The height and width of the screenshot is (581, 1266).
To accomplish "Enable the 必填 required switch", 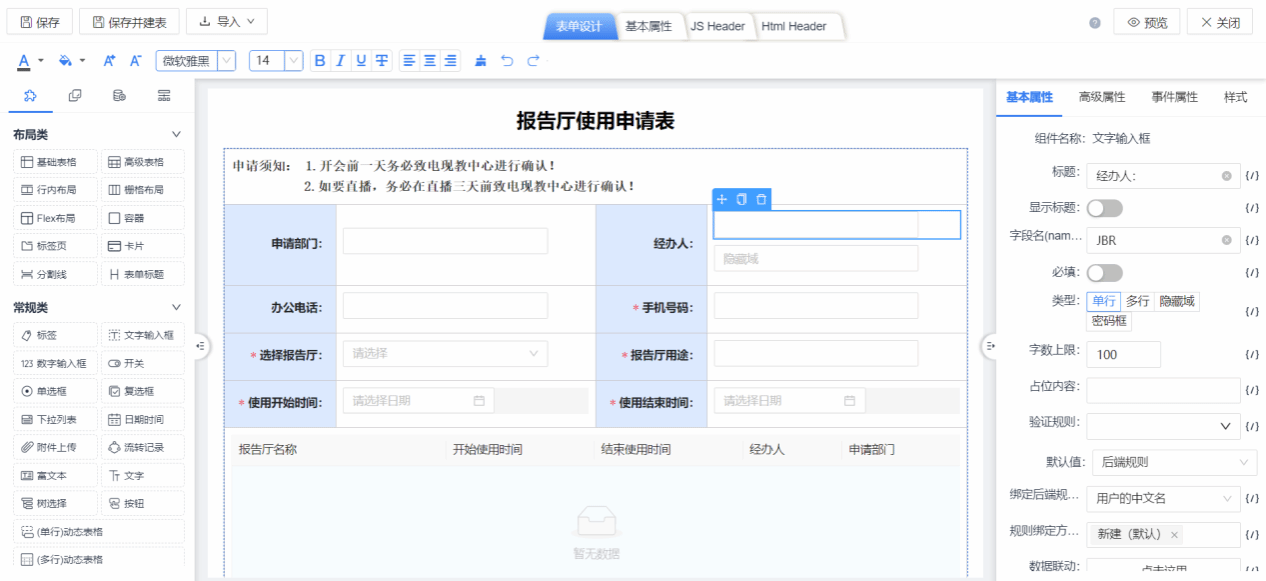I will pos(1104,273).
